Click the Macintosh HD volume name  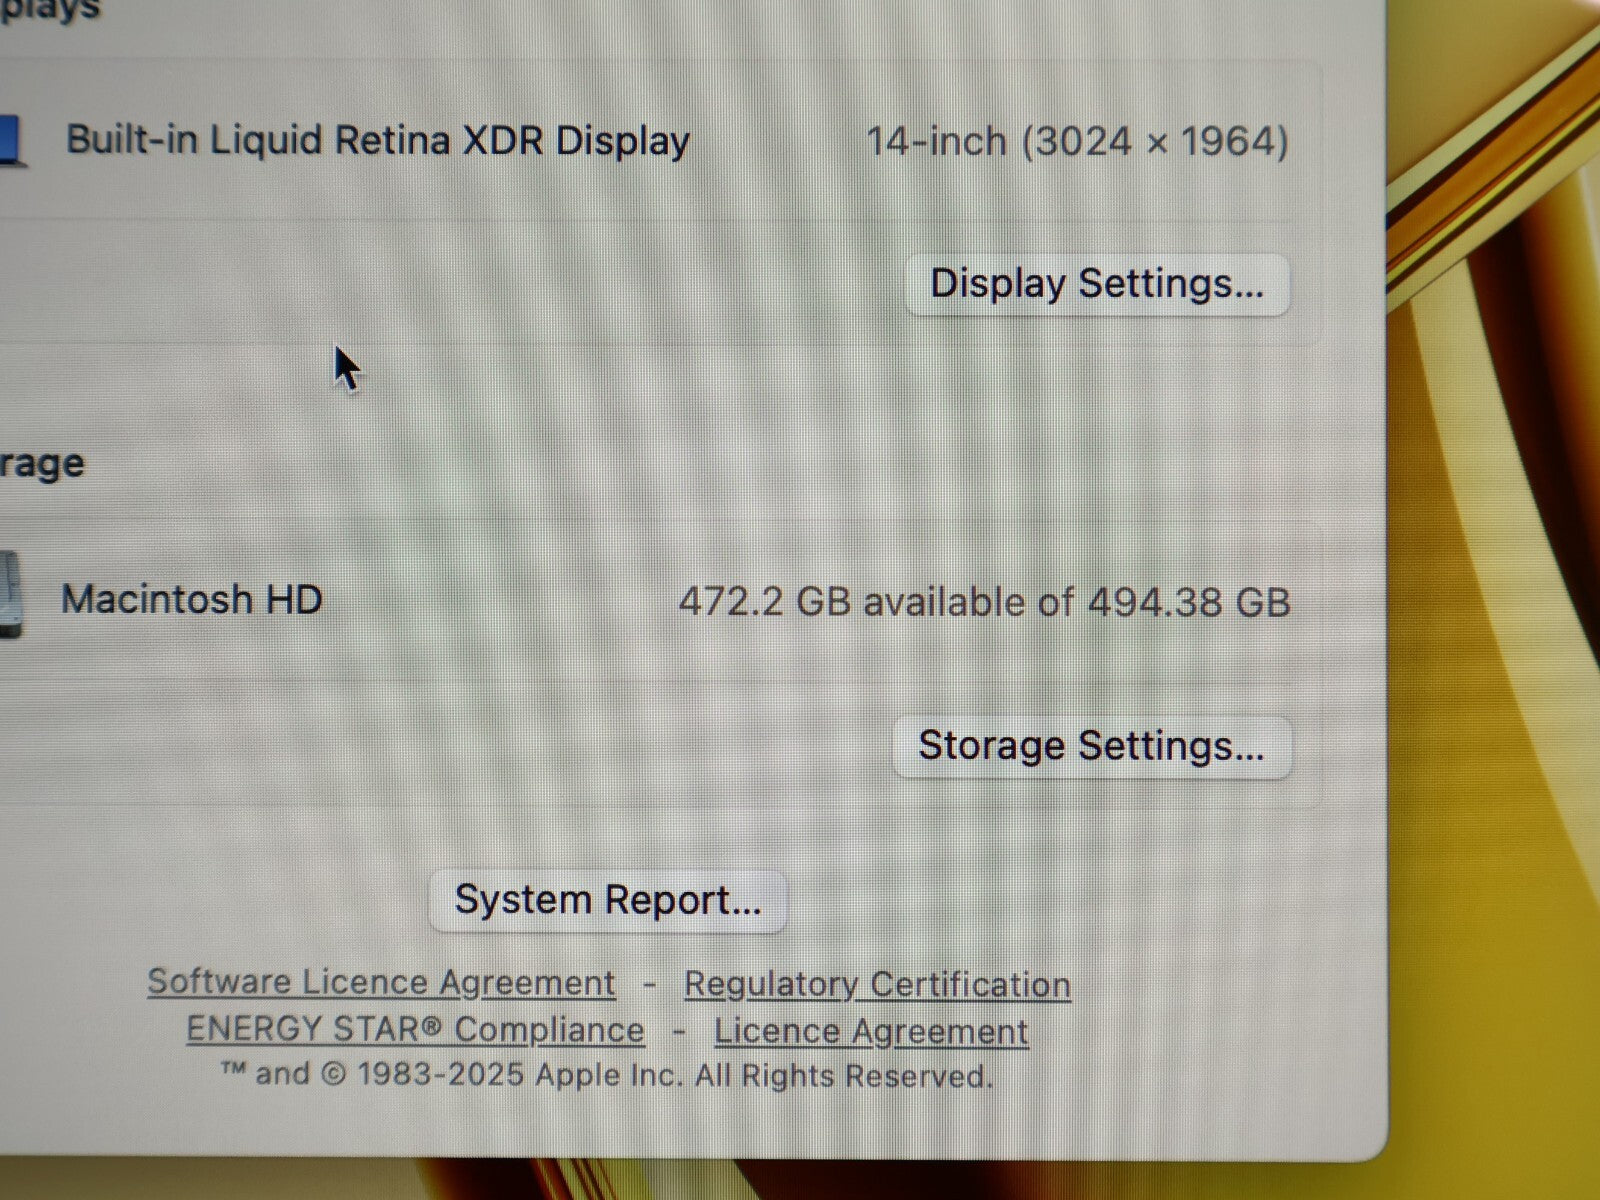[x=192, y=600]
